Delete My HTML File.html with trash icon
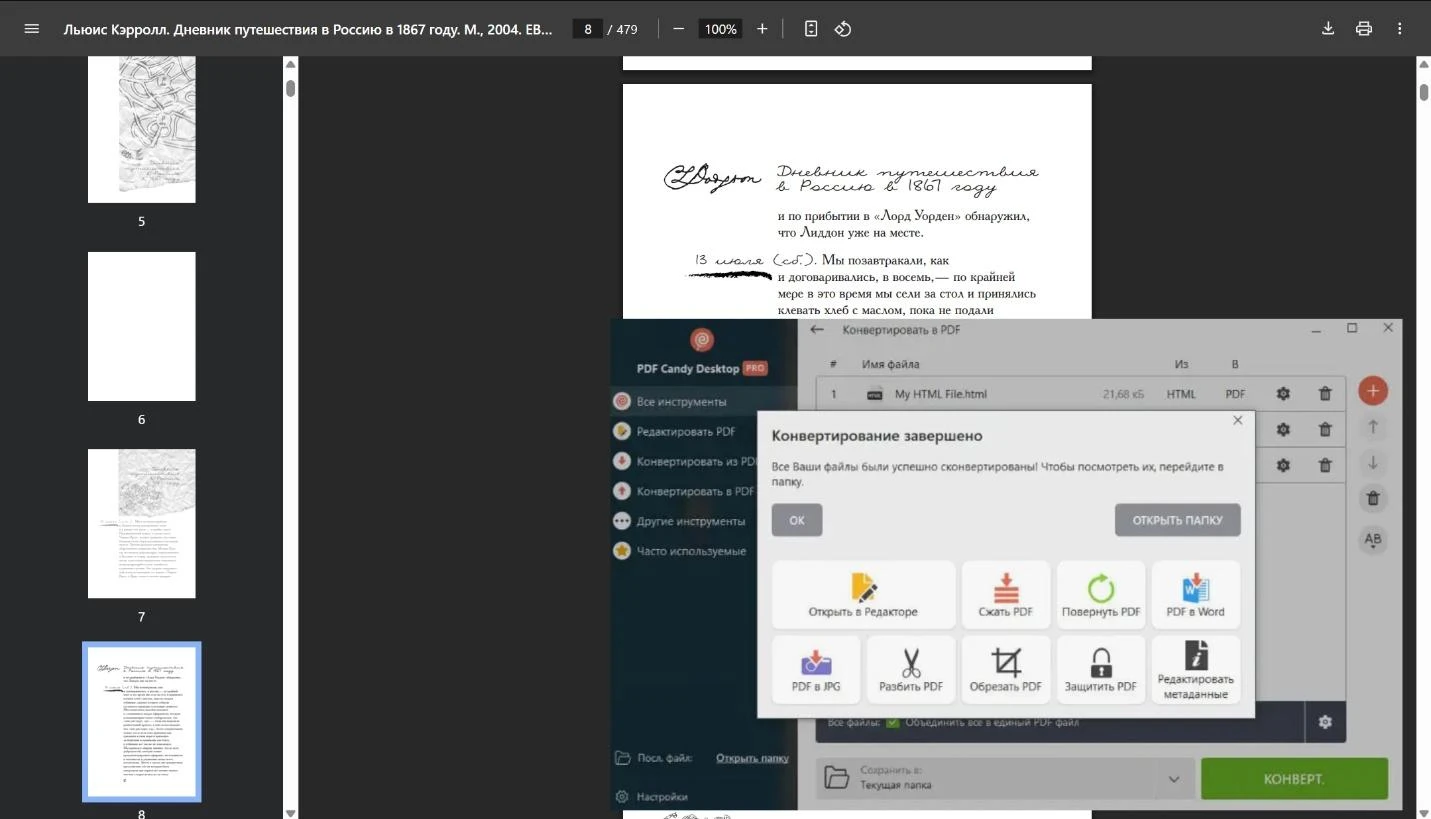The height and width of the screenshot is (819, 1431). coord(1325,394)
